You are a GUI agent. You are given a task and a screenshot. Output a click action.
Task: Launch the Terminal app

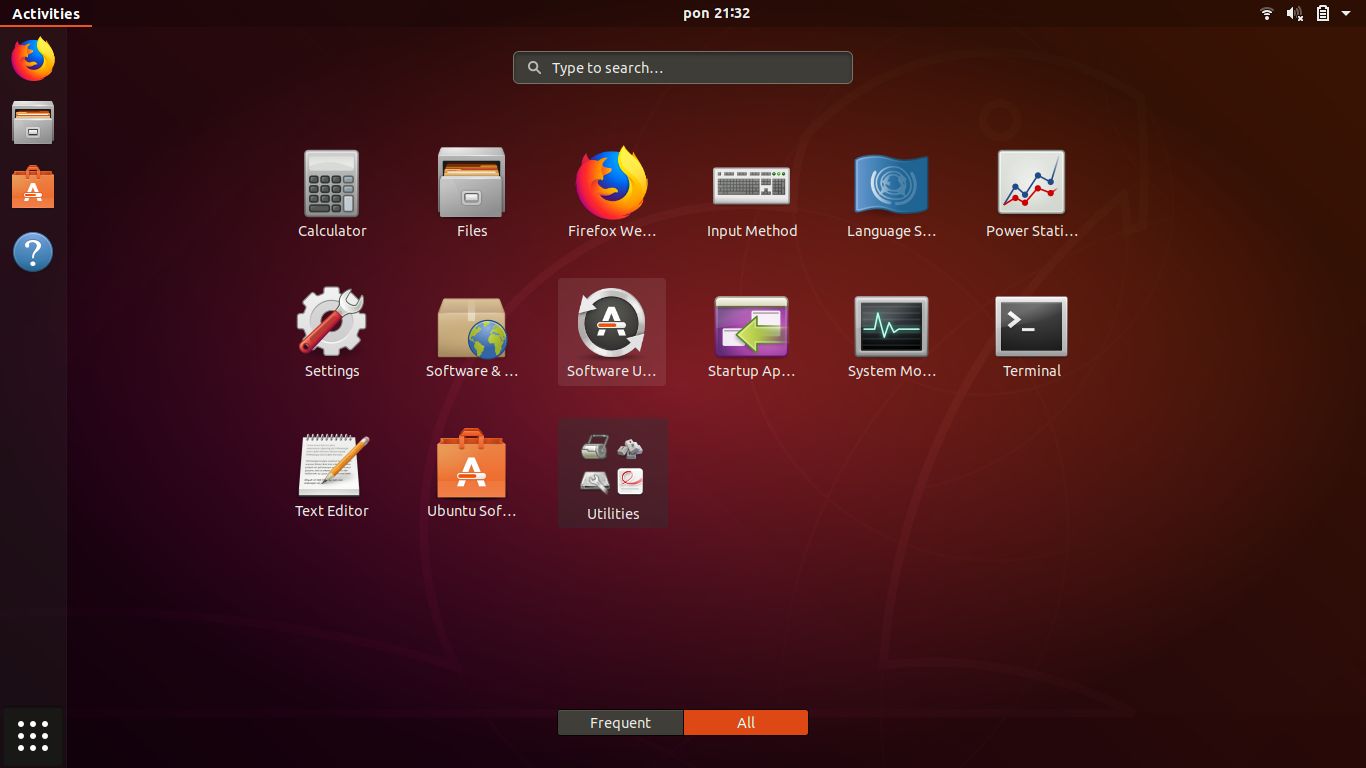coord(1031,333)
